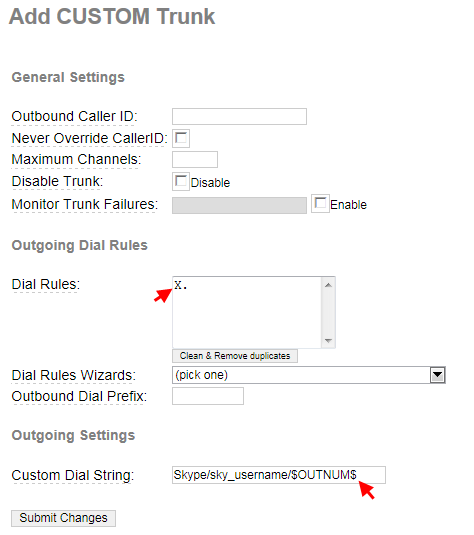Click the Dial Rules scroll up arrow

(x=328, y=285)
